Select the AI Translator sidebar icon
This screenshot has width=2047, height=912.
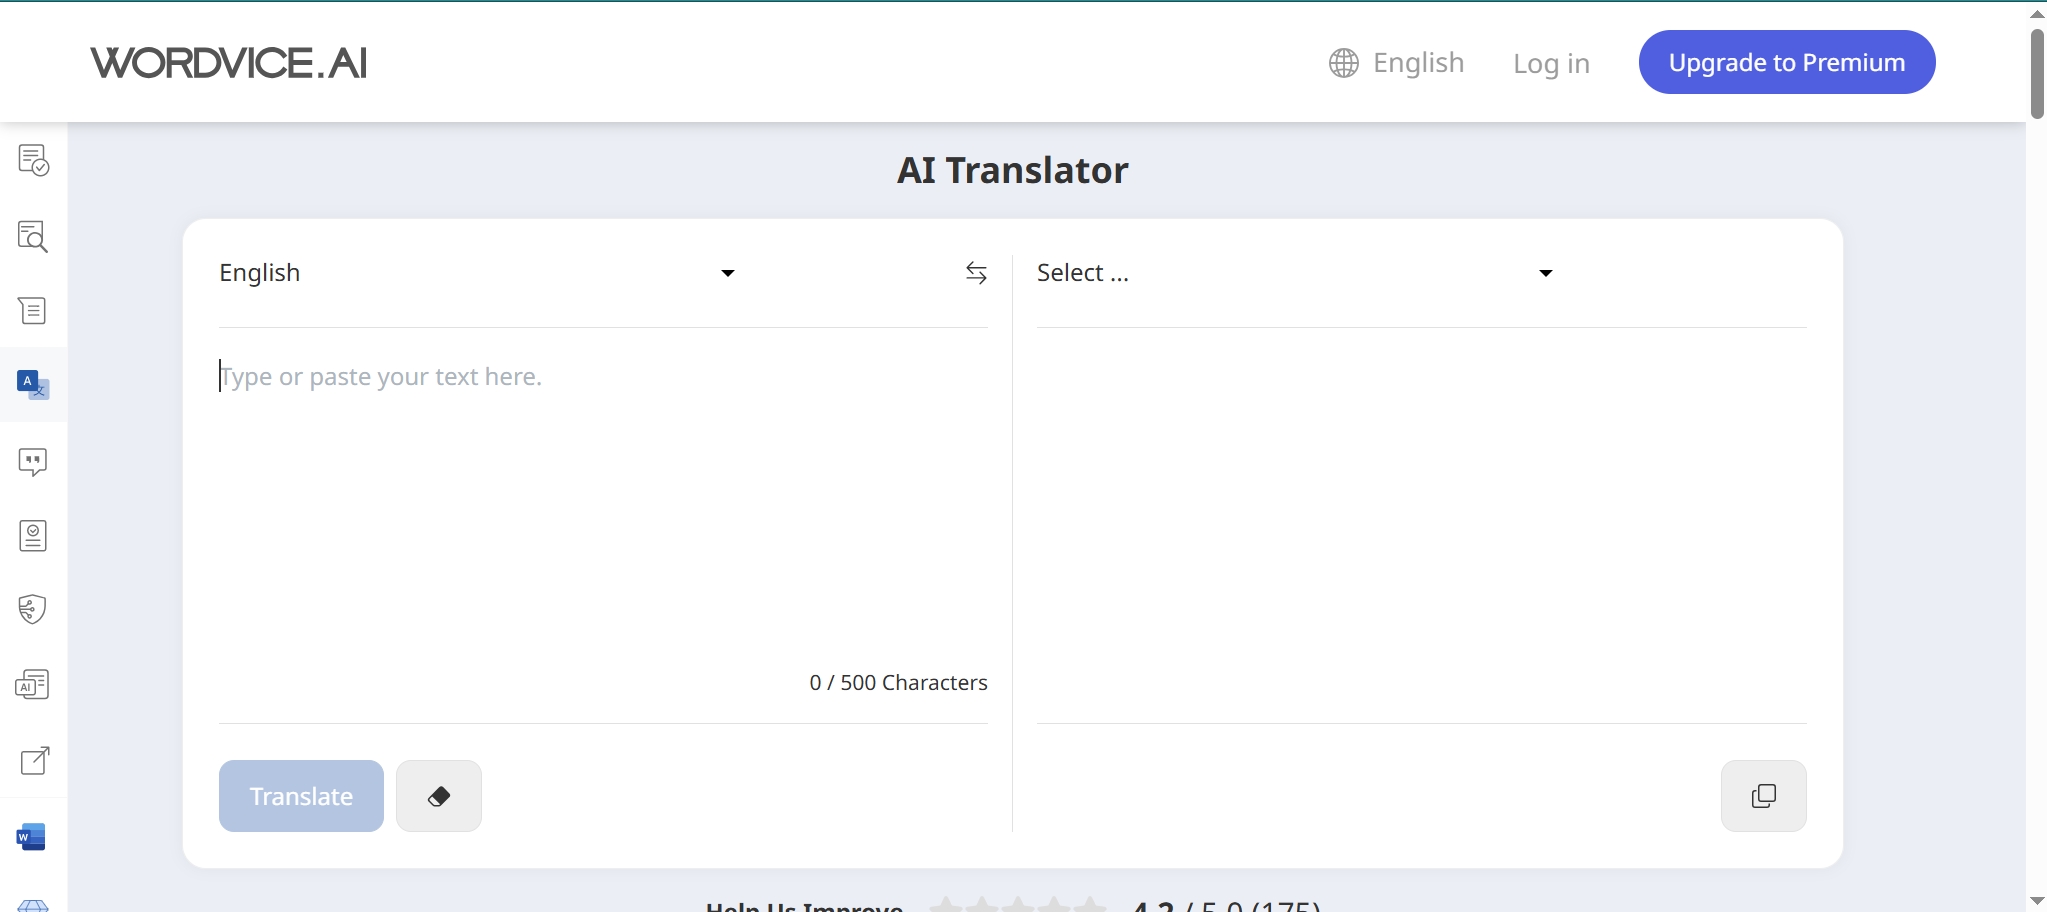[x=33, y=385]
